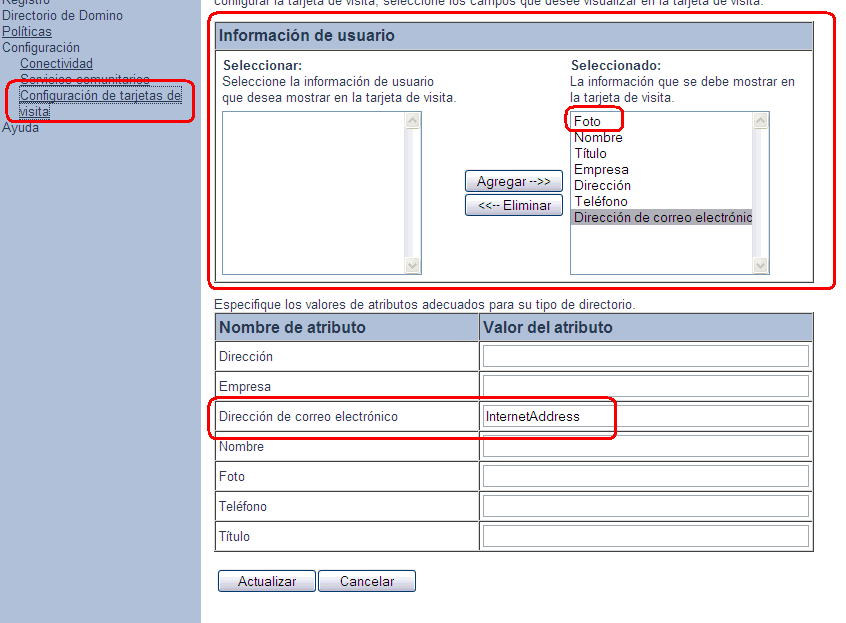Open the Conectividad settings link
This screenshot has width=846, height=623.
pyautogui.click(x=57, y=64)
